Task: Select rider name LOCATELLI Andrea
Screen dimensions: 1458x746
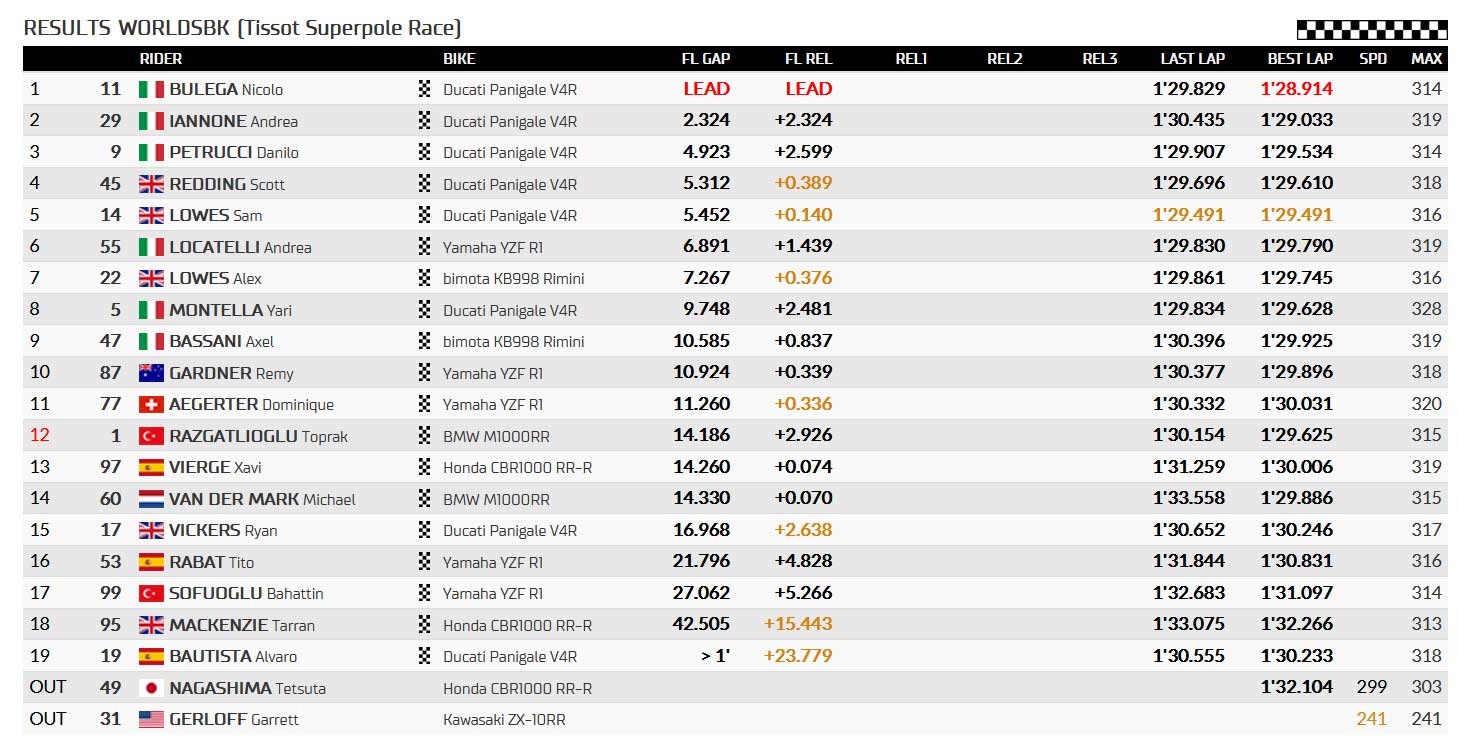Action: click(240, 247)
